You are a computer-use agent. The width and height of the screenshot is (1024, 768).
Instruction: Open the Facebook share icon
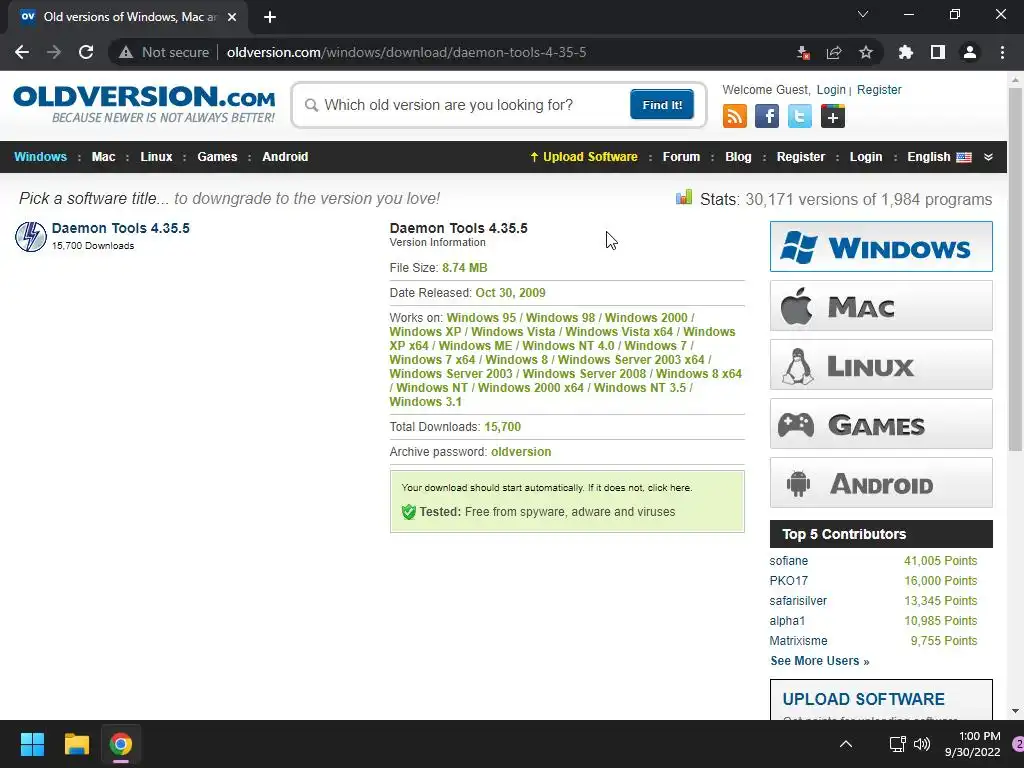767,117
